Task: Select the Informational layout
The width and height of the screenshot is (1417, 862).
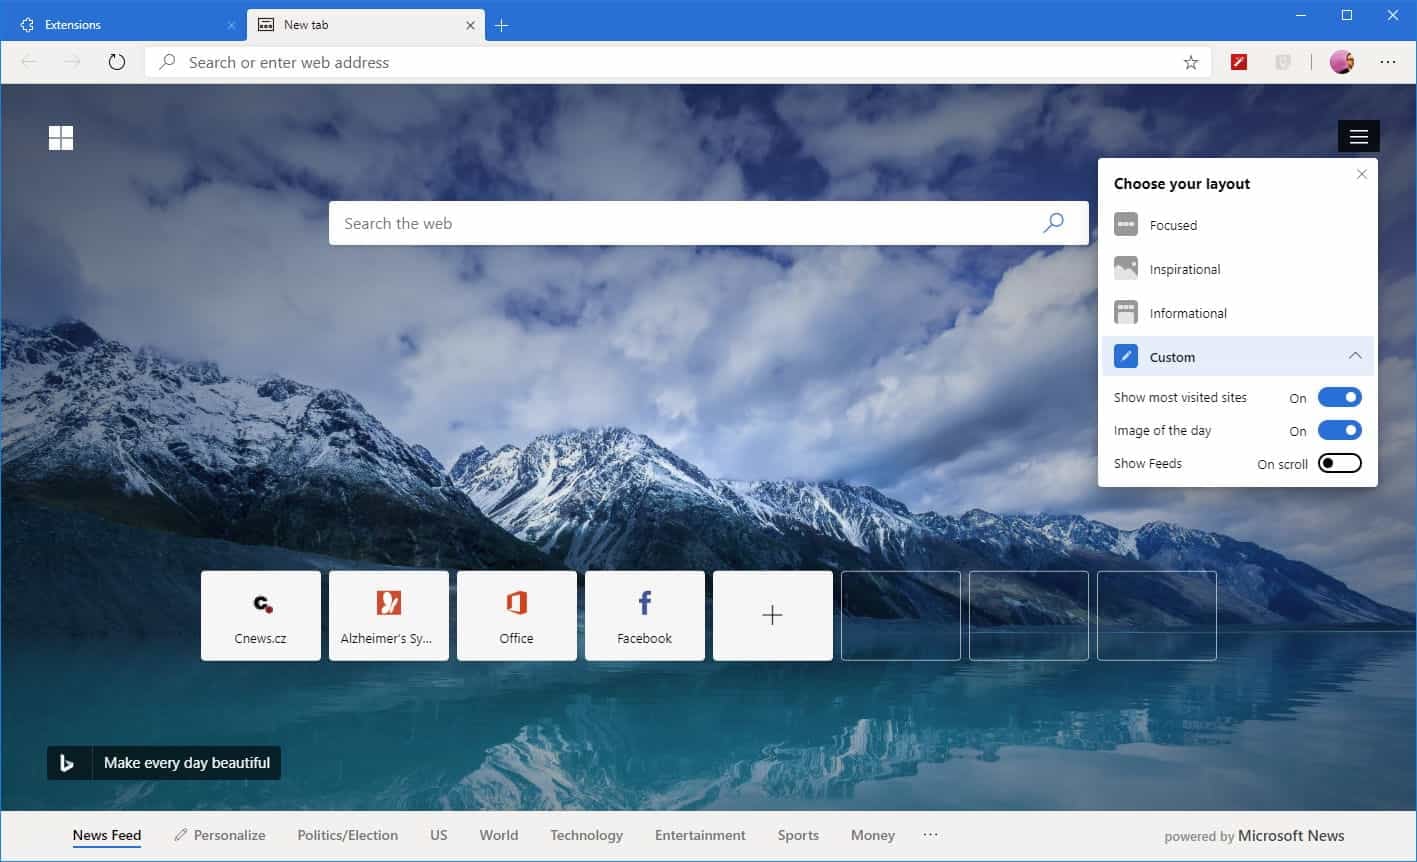Action: click(1238, 313)
